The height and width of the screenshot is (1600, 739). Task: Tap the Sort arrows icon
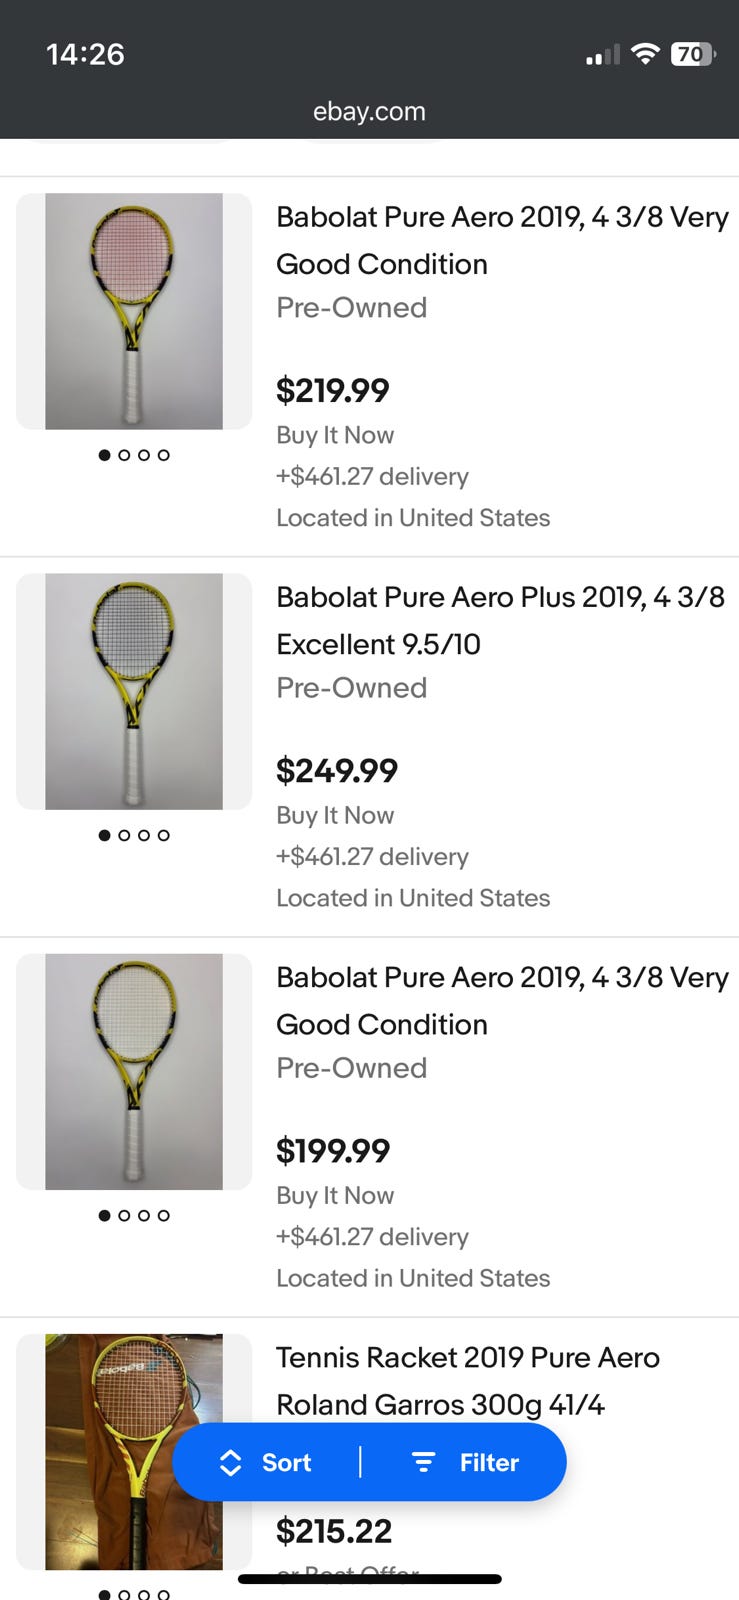231,1462
